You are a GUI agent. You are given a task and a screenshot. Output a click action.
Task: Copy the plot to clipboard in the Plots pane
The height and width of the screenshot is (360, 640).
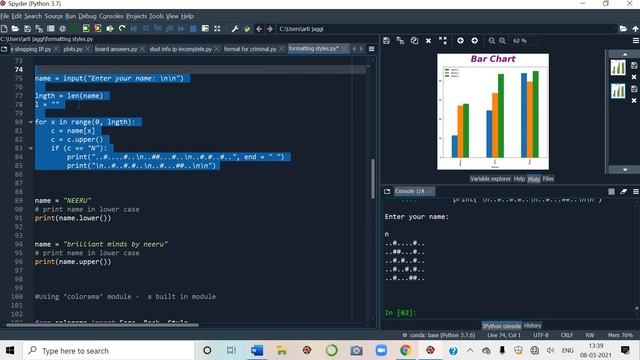point(414,40)
